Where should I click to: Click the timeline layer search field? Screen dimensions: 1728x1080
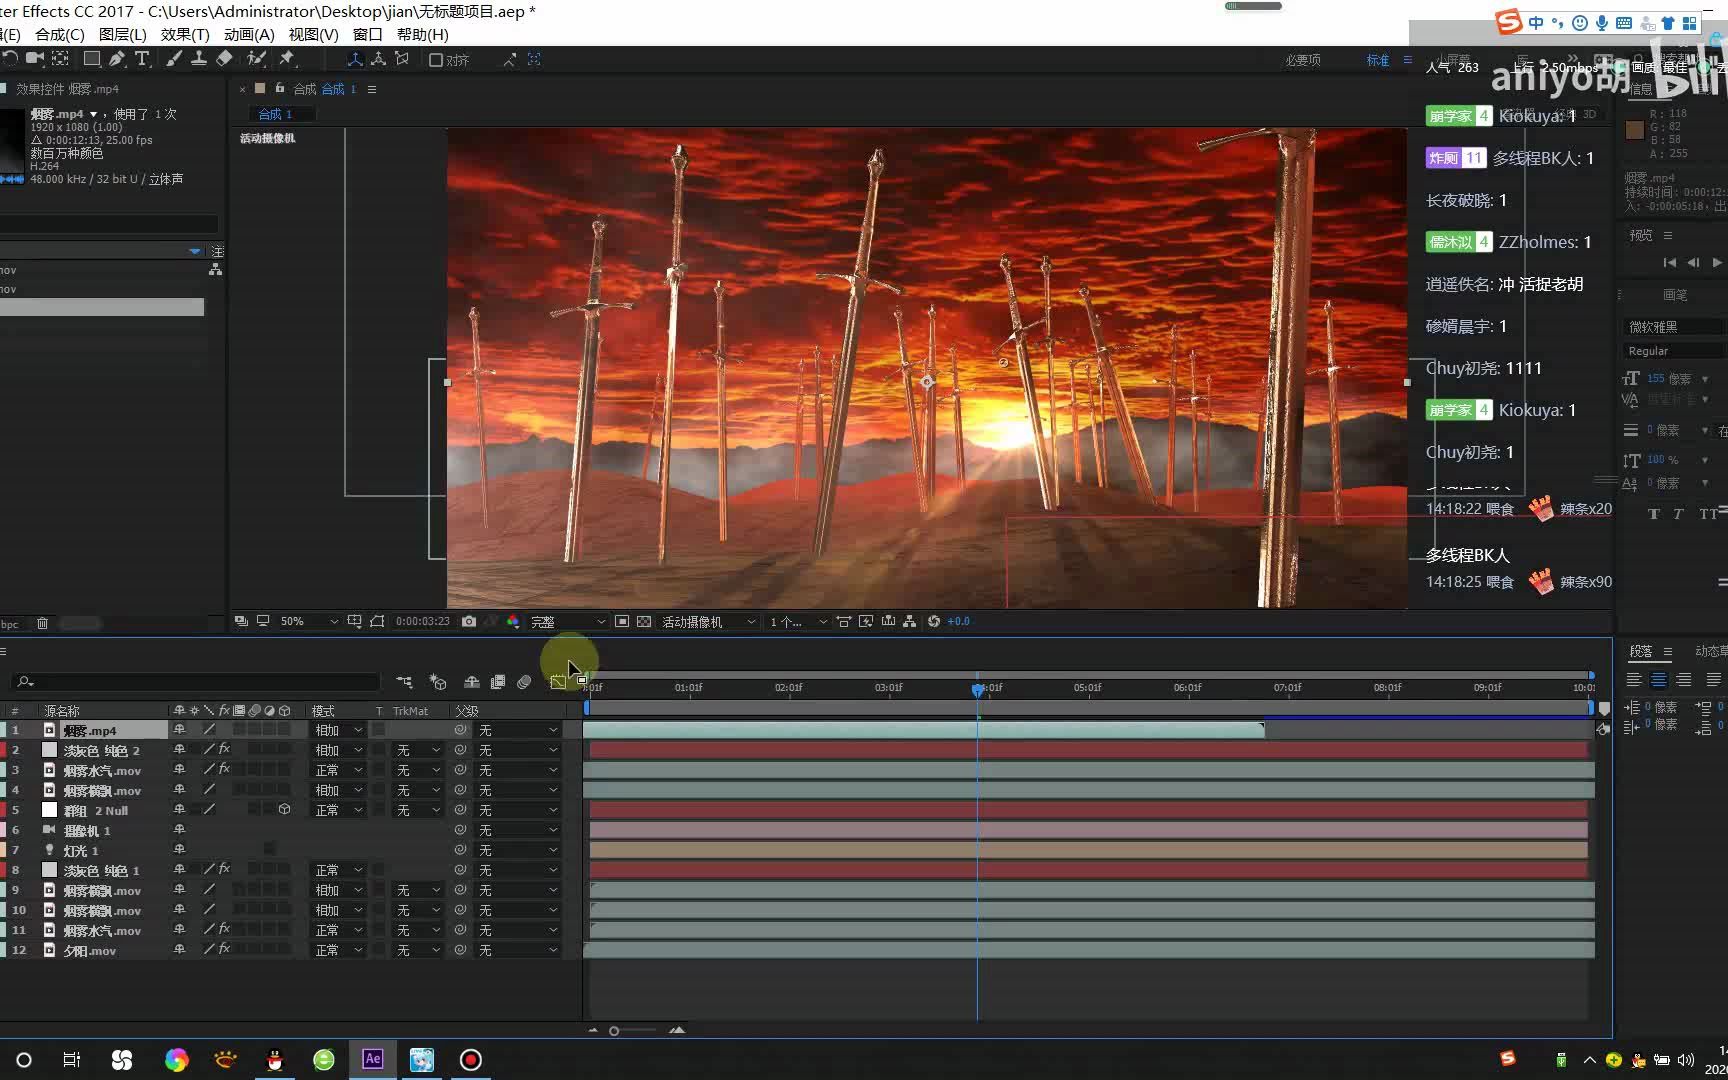coord(196,682)
